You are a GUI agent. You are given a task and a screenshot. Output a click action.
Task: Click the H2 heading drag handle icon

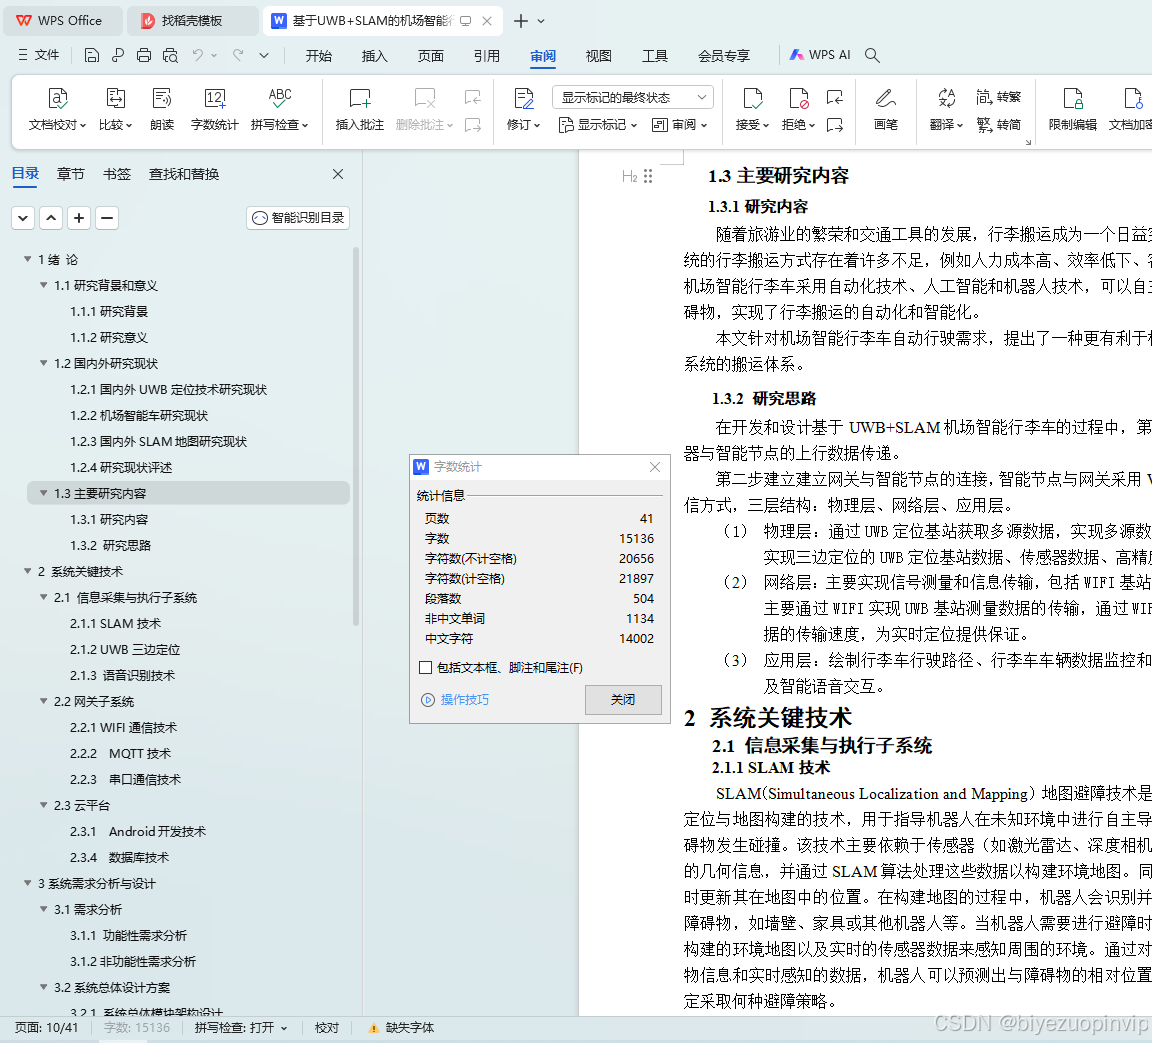point(648,176)
